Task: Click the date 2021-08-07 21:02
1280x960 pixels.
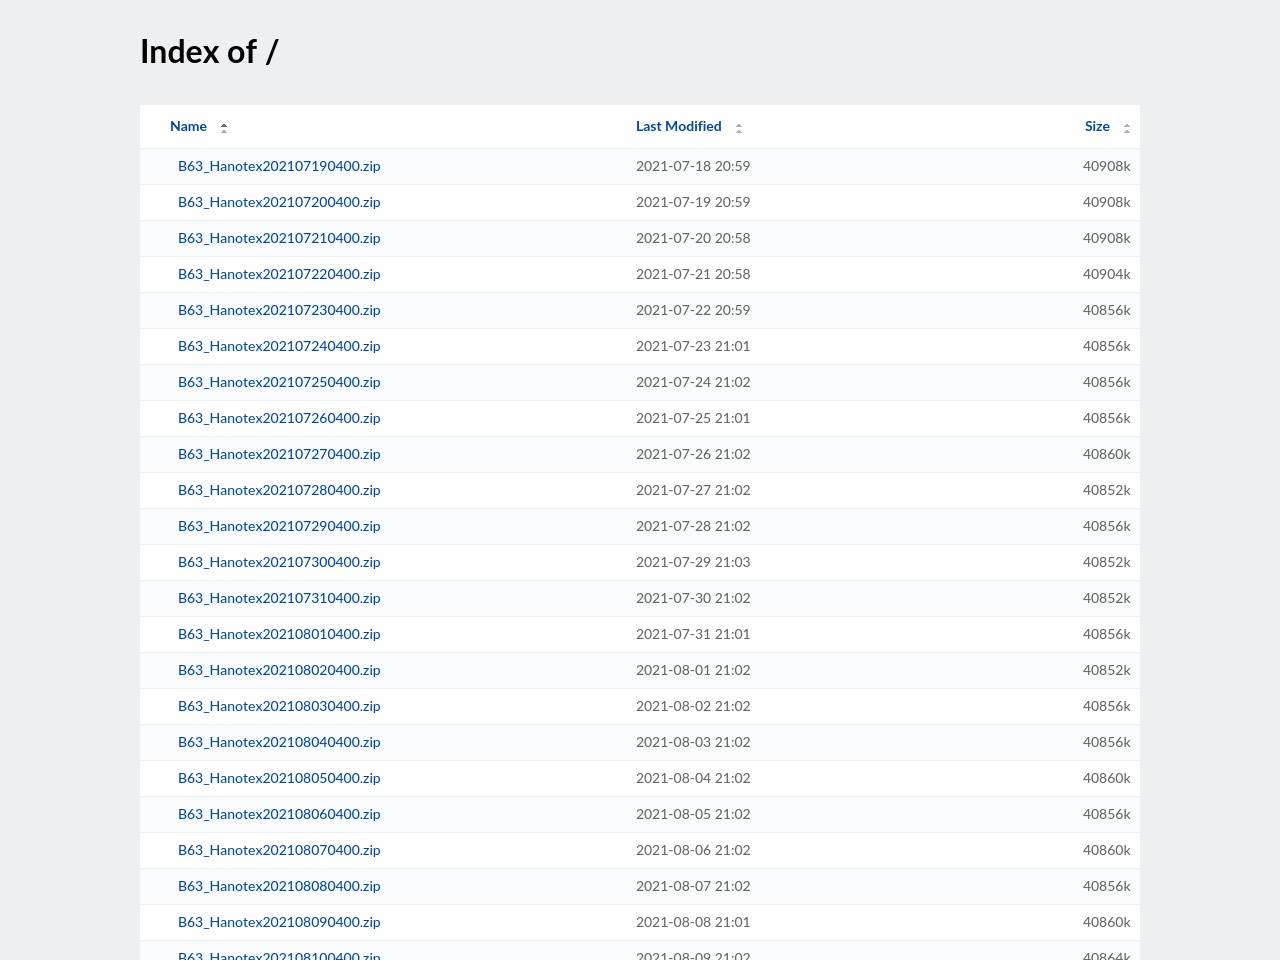Action: point(693,886)
